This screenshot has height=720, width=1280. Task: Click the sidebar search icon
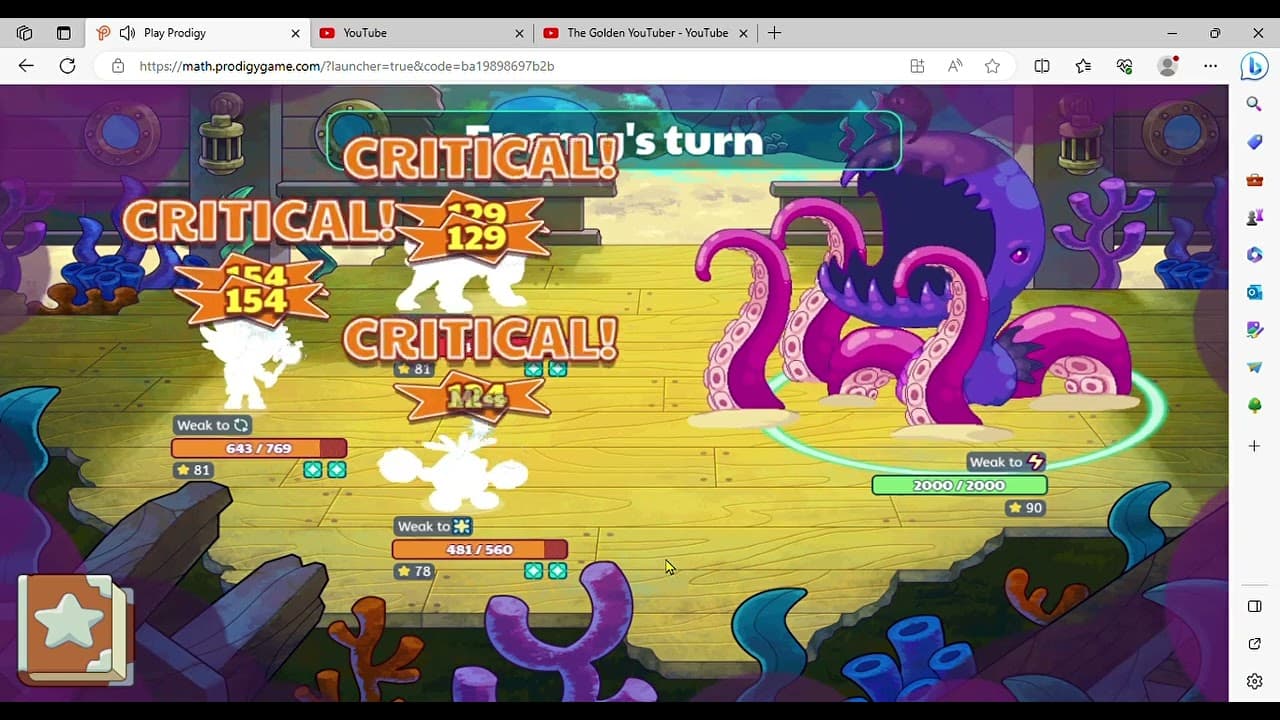click(1254, 104)
